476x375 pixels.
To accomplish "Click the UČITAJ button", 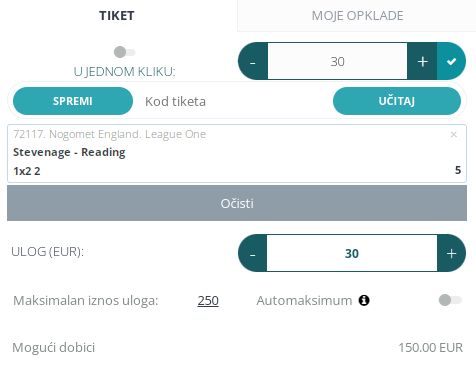I will point(397,101).
